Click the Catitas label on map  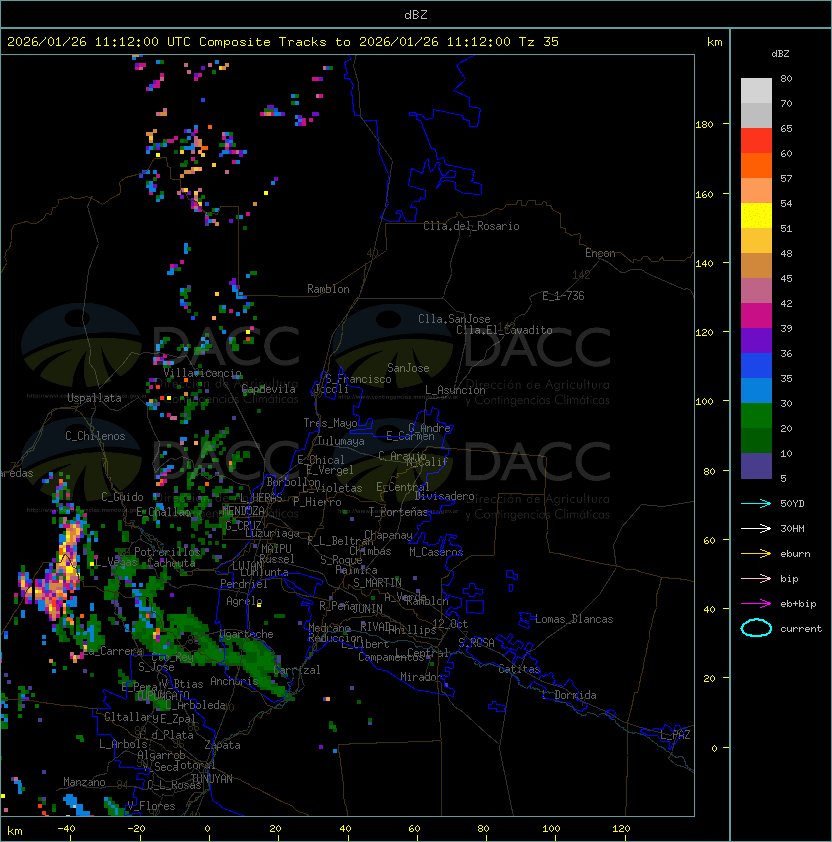[519, 669]
